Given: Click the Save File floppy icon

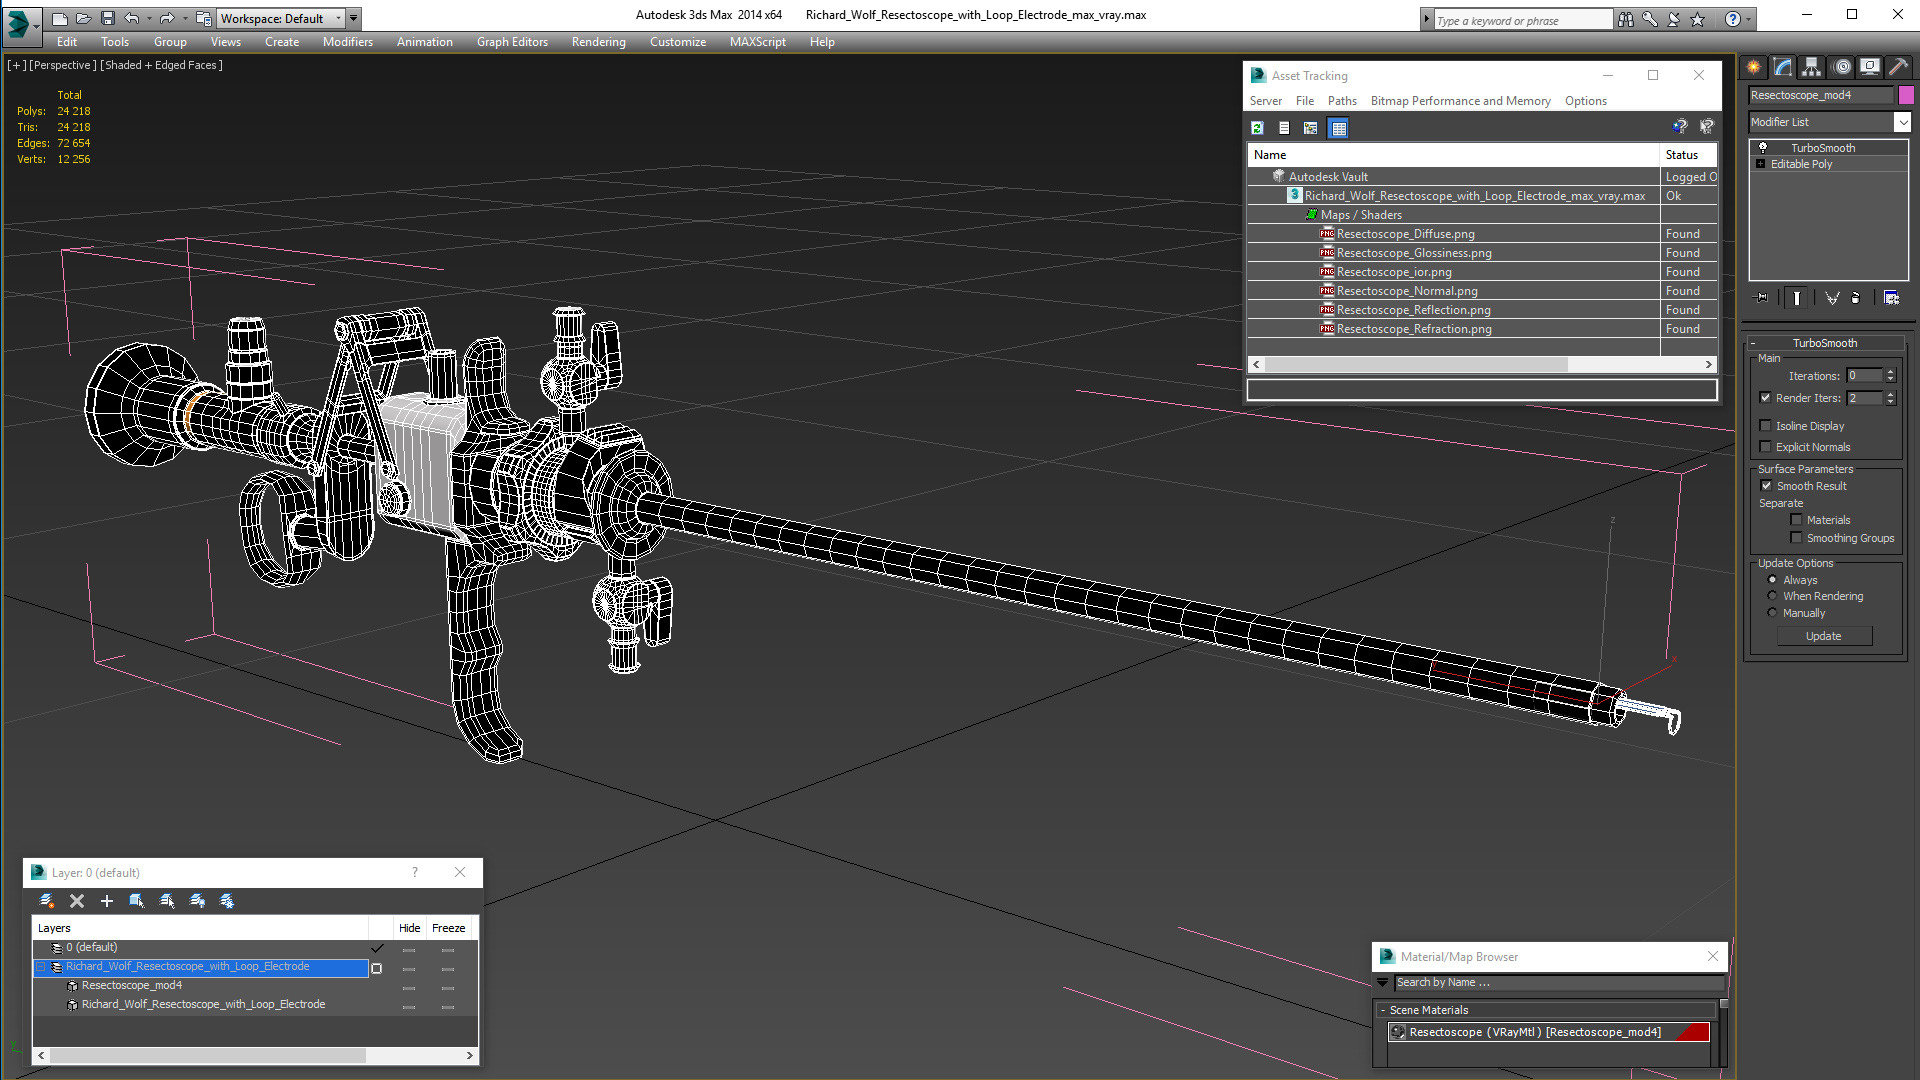Looking at the screenshot, I should [107, 18].
